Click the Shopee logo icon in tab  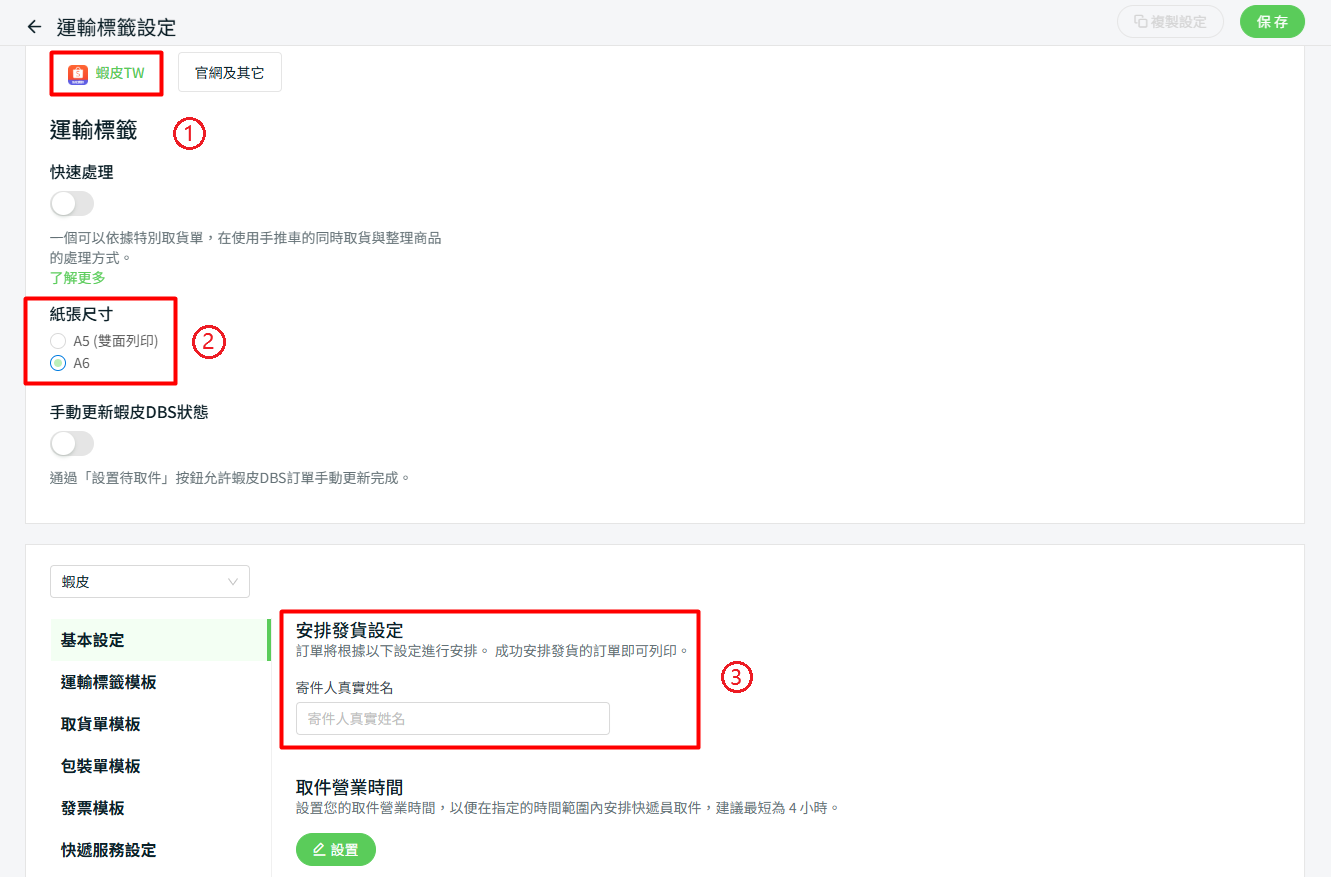click(x=78, y=74)
